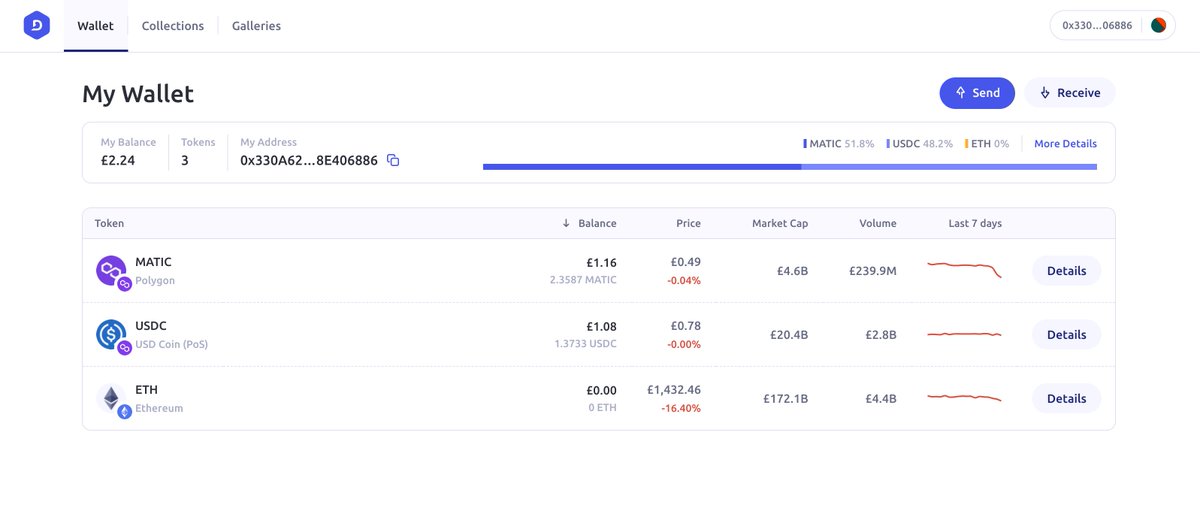Click the 0x330A62...8E406886 address text
Image resolution: width=1200 pixels, height=508 pixels.
point(309,160)
